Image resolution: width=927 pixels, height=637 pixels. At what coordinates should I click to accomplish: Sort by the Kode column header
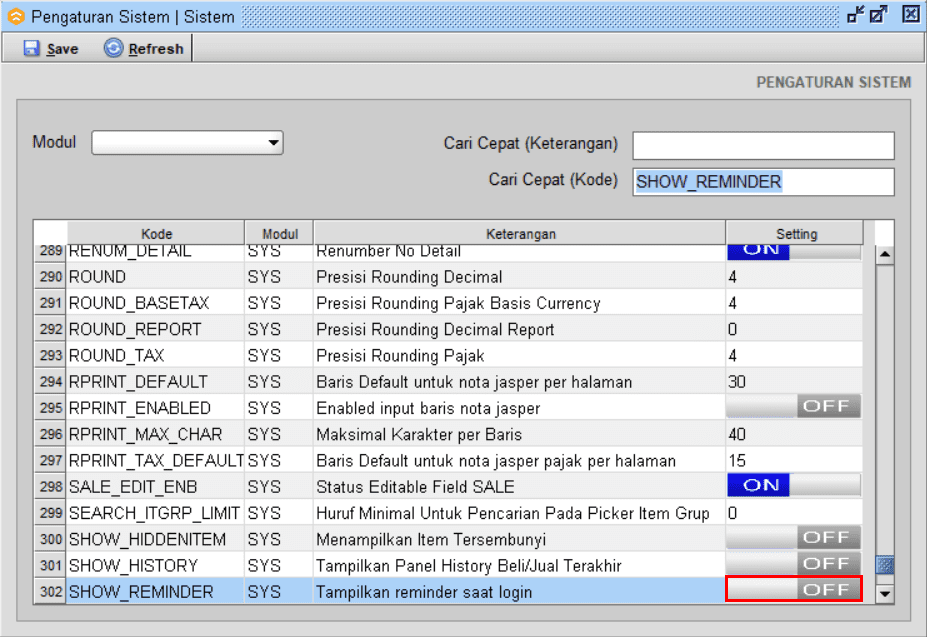coord(156,234)
